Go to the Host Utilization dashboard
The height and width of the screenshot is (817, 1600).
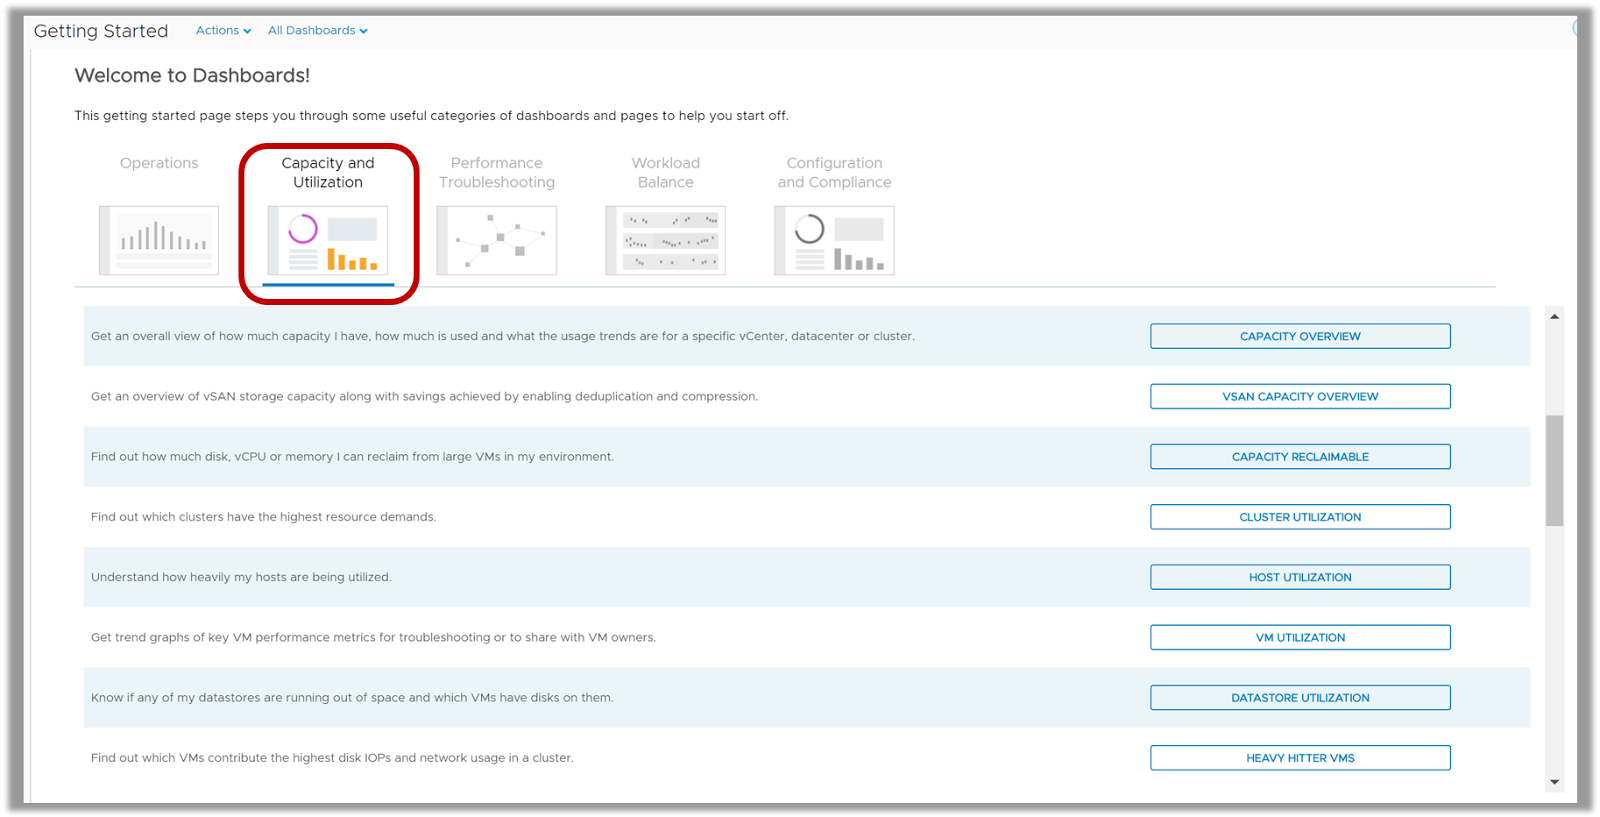point(1300,577)
